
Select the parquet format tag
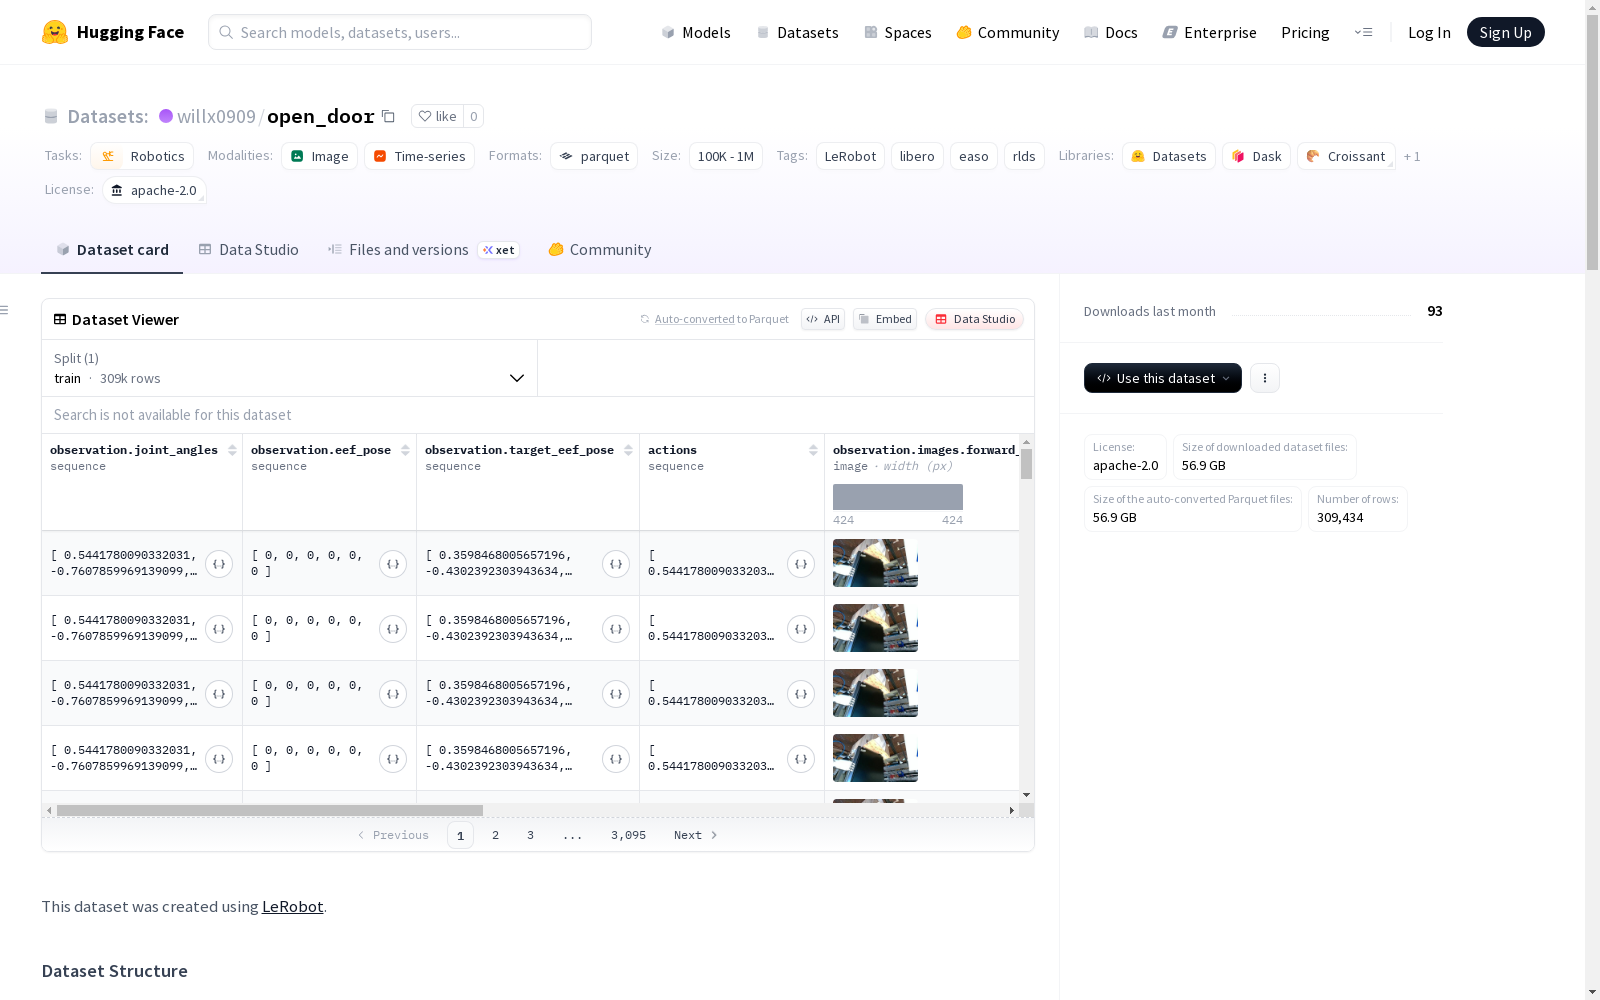(x=594, y=156)
